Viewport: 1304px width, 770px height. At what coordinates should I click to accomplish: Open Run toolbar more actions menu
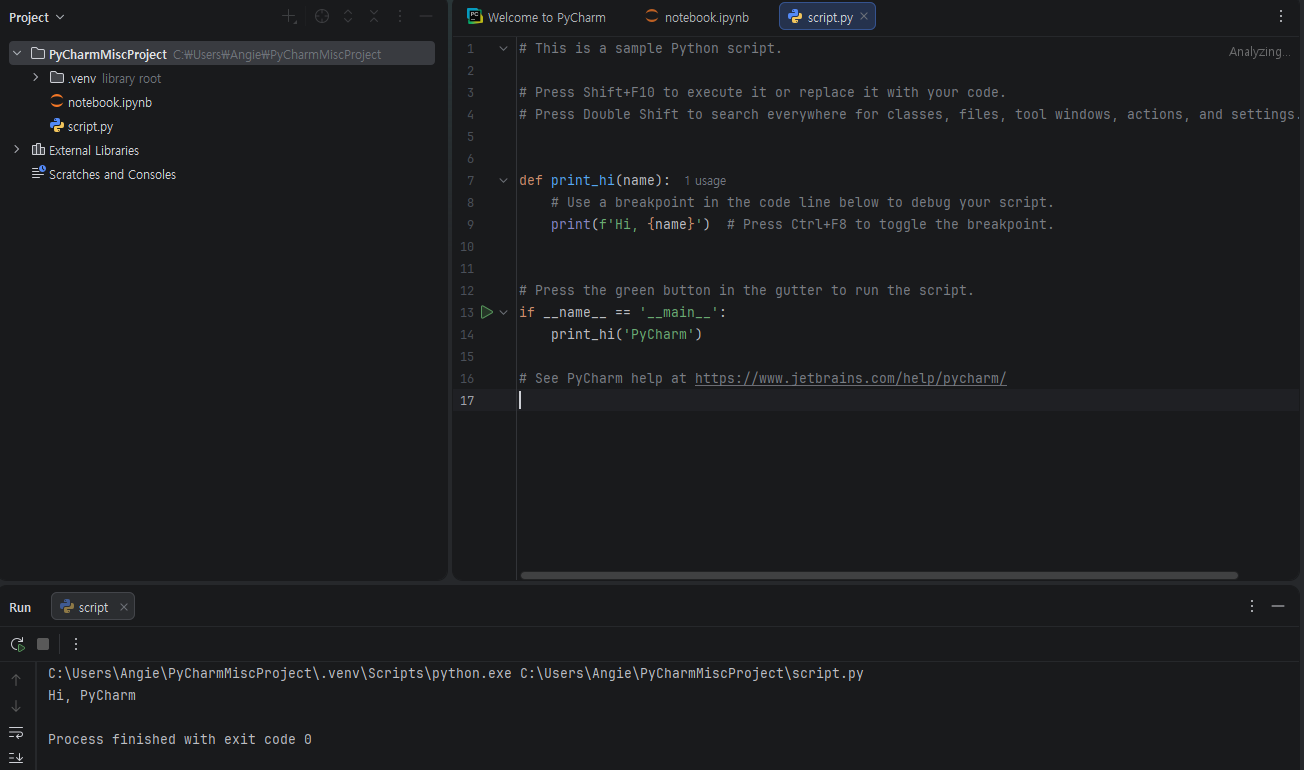tap(75, 644)
